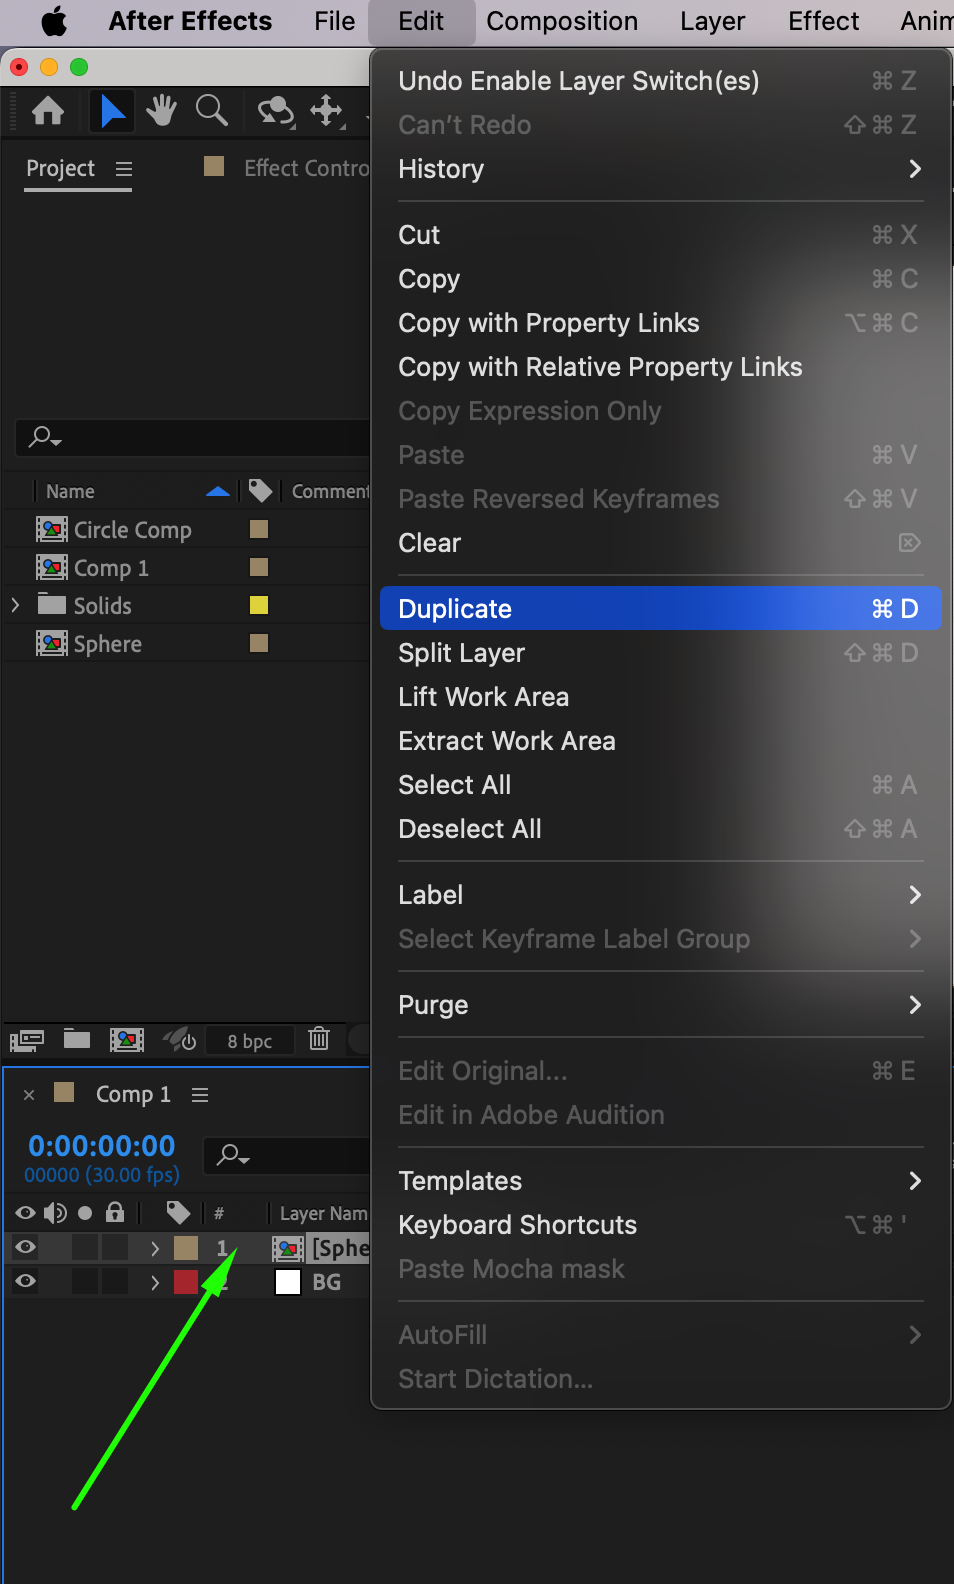Open the Composition menu
954x1584 pixels.
562,21
